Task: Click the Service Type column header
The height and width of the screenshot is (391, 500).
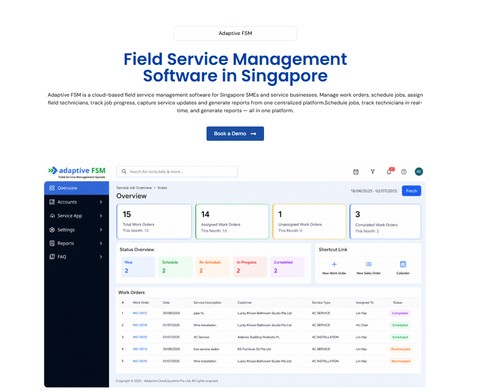Action: tap(321, 302)
